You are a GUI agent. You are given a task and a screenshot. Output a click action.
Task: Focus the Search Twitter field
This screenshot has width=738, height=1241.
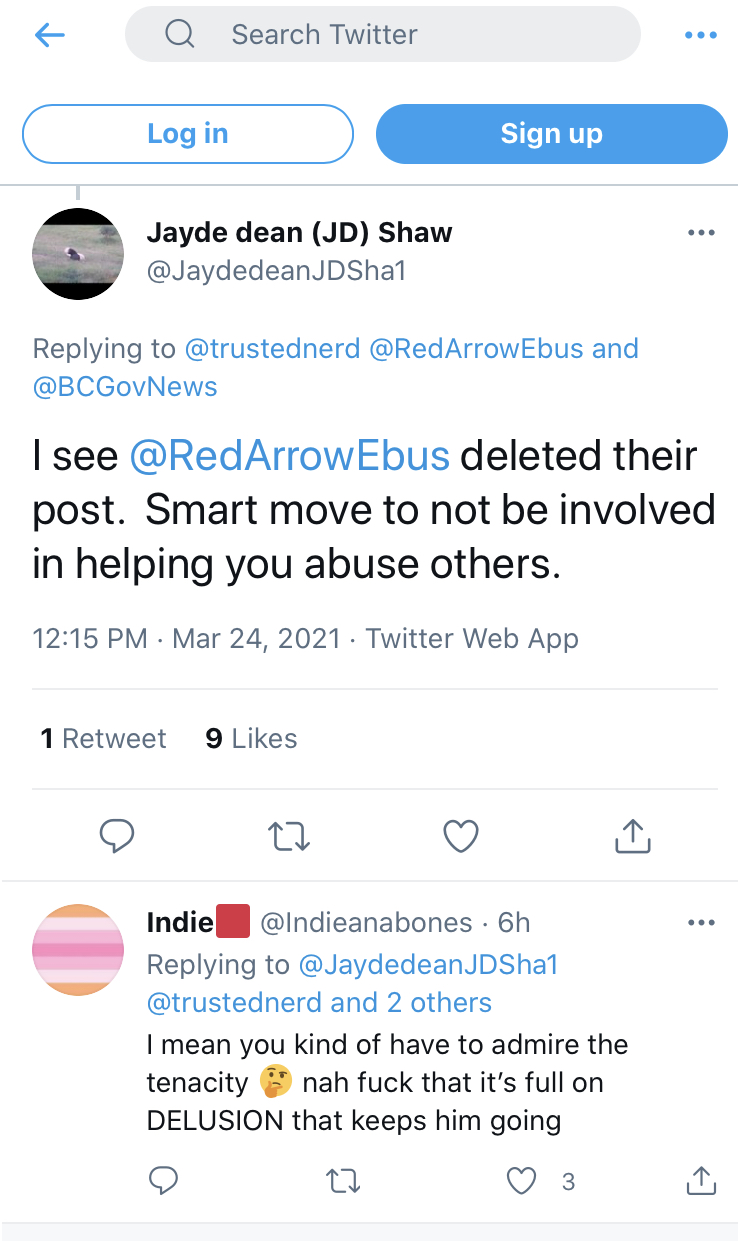pos(383,35)
